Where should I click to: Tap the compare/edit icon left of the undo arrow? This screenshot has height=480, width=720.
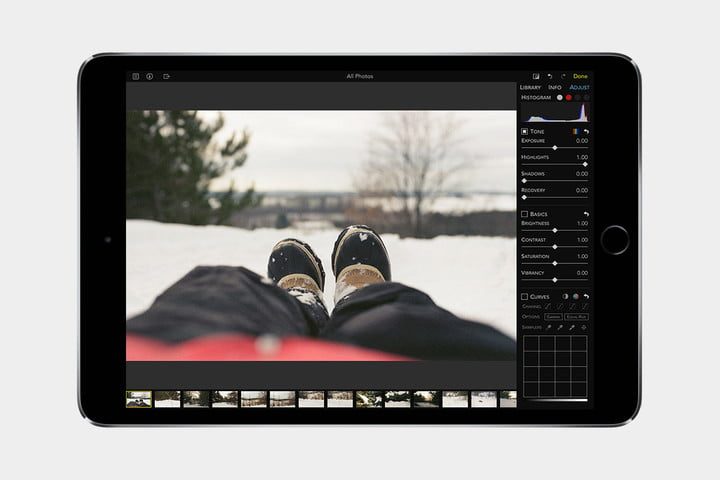(x=536, y=76)
